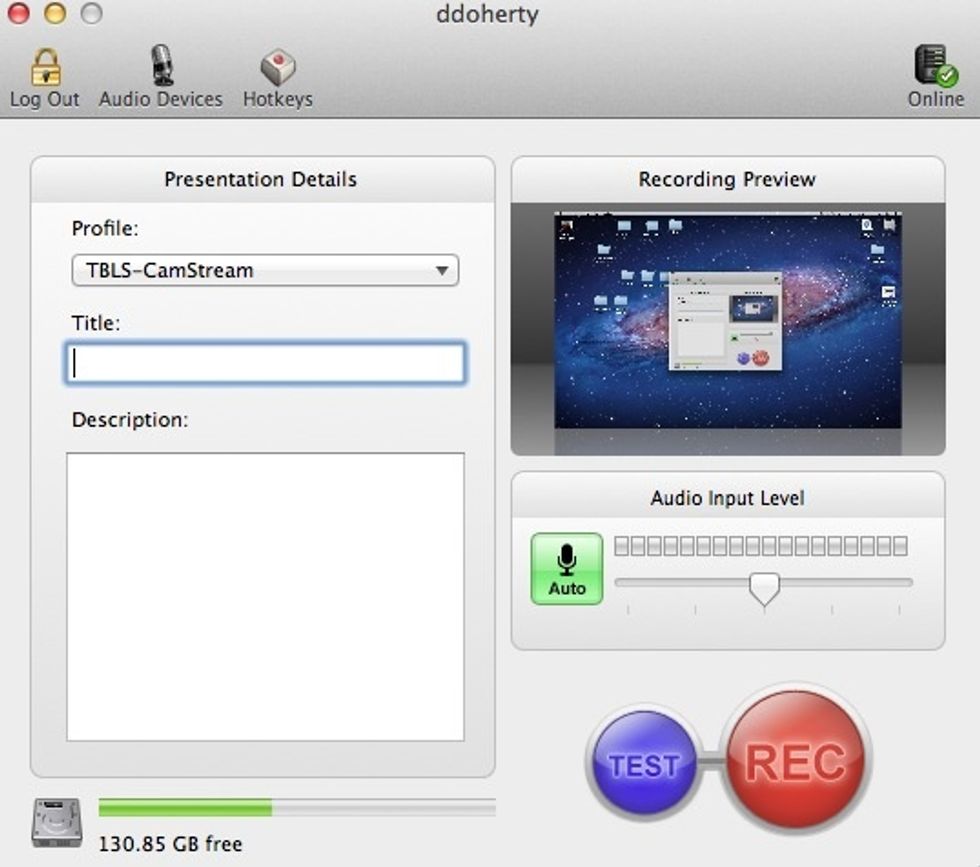Start recording with the red REC button
The width and height of the screenshot is (980, 867).
pyautogui.click(x=795, y=764)
